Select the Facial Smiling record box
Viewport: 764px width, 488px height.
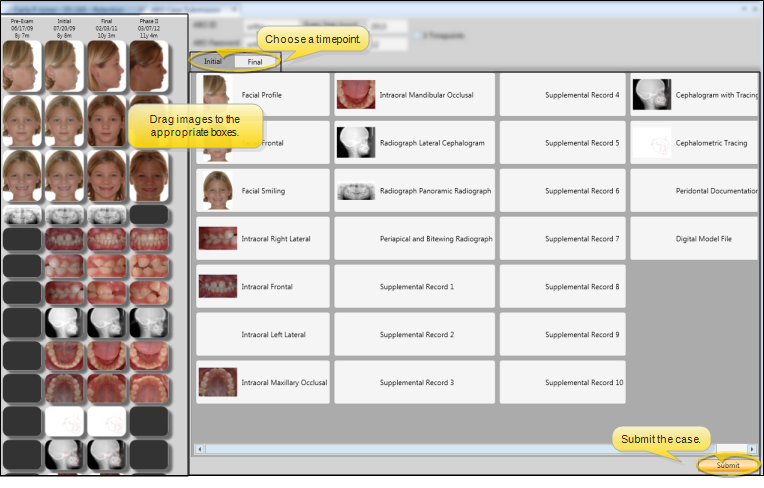[x=262, y=191]
